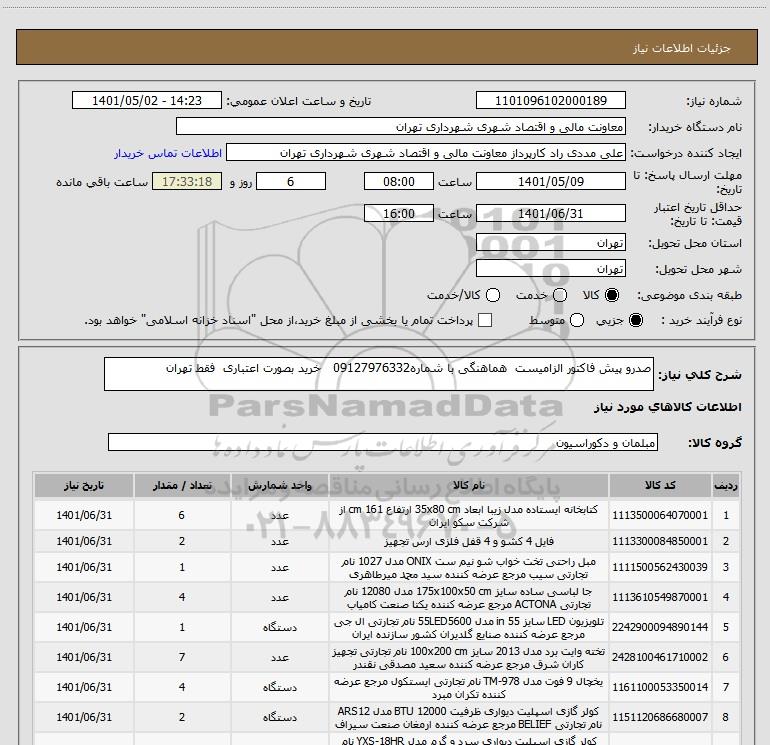This screenshot has width=770, height=745.
Task: Click the تاریخ نیاز column header
Action: (x=84, y=485)
